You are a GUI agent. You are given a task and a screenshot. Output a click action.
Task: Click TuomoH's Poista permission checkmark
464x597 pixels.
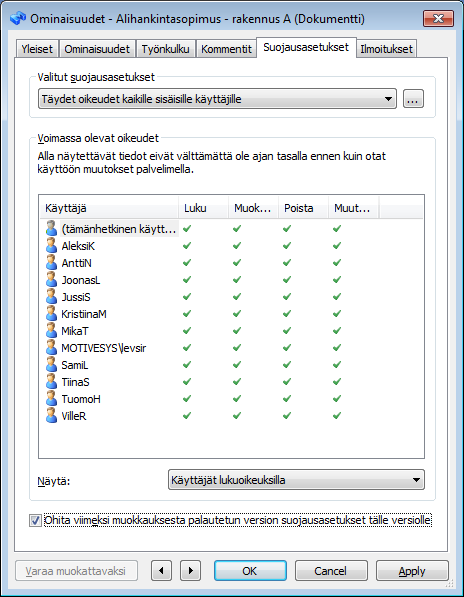(x=287, y=399)
